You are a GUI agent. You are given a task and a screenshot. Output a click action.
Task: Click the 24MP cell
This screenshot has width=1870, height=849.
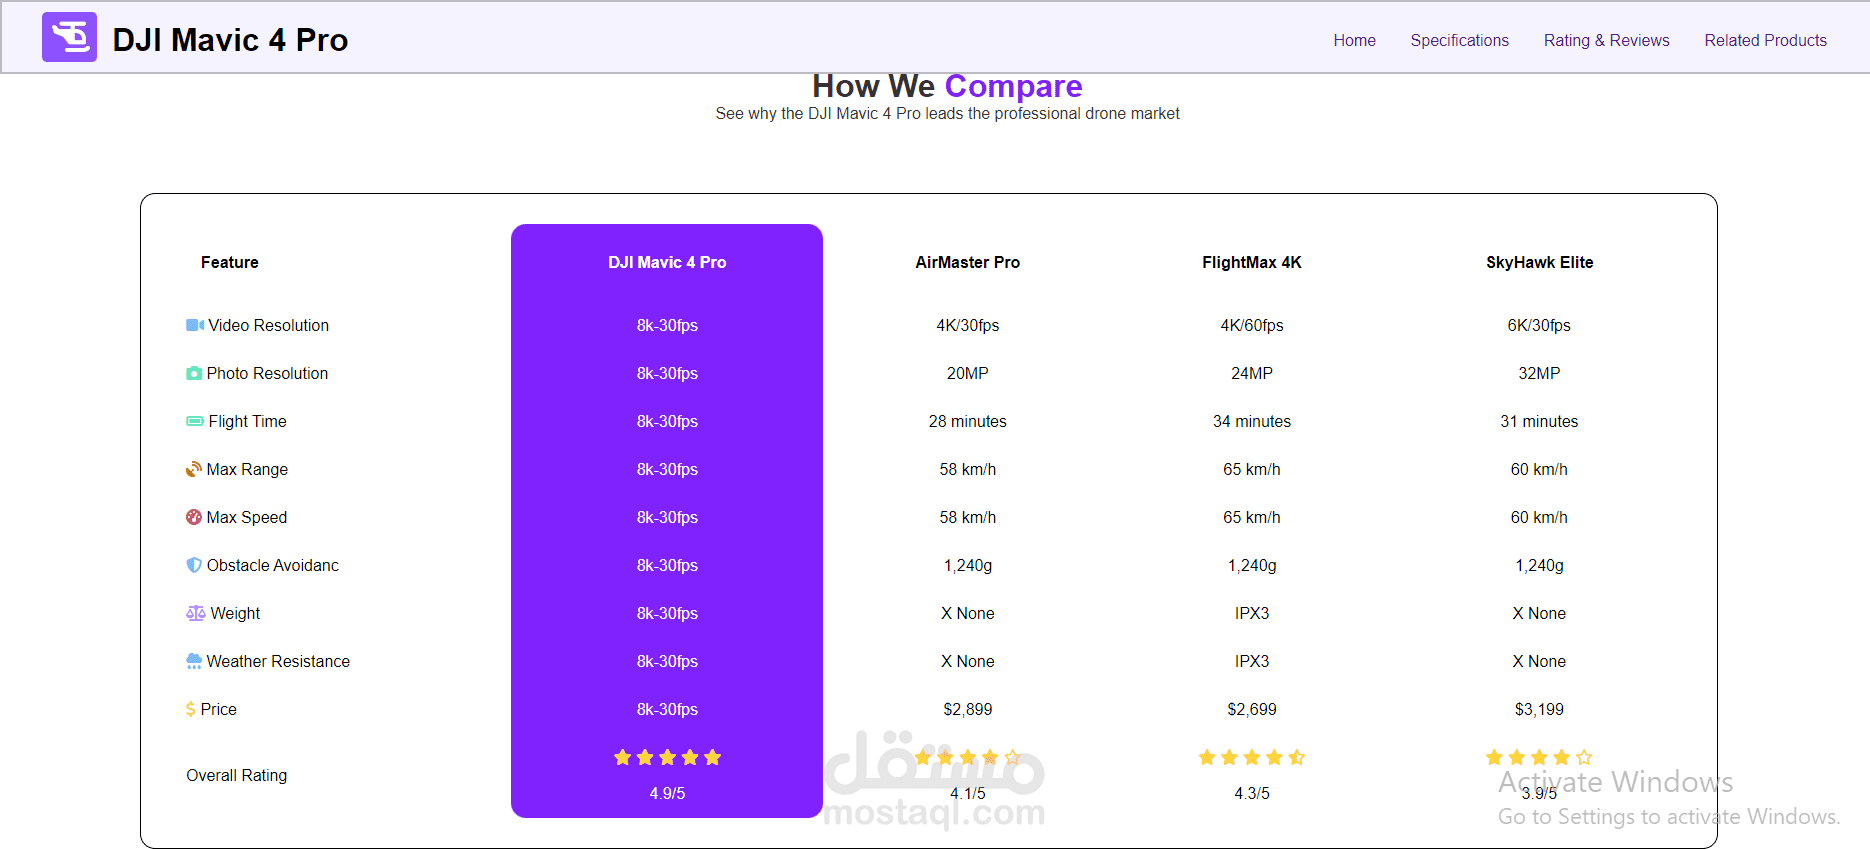pos(1252,373)
